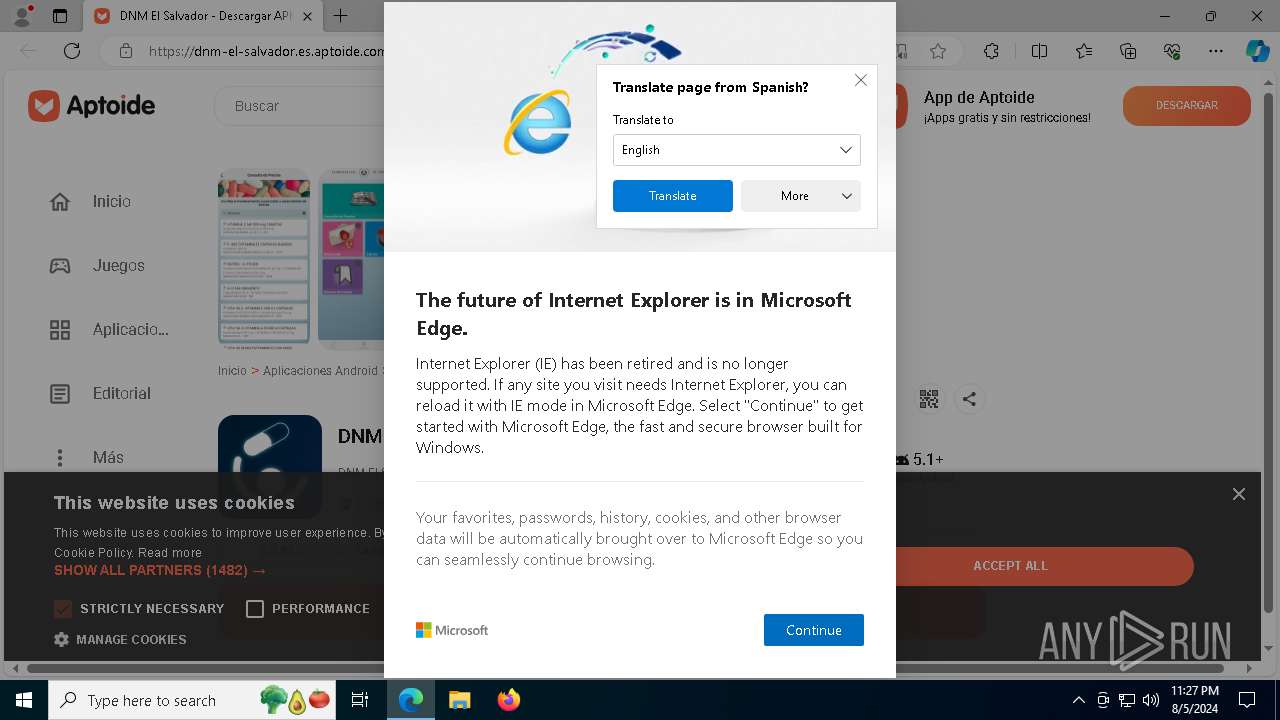This screenshot has height=720, width=1280.
Task: Click Read more in cookie banner
Action: [170, 552]
